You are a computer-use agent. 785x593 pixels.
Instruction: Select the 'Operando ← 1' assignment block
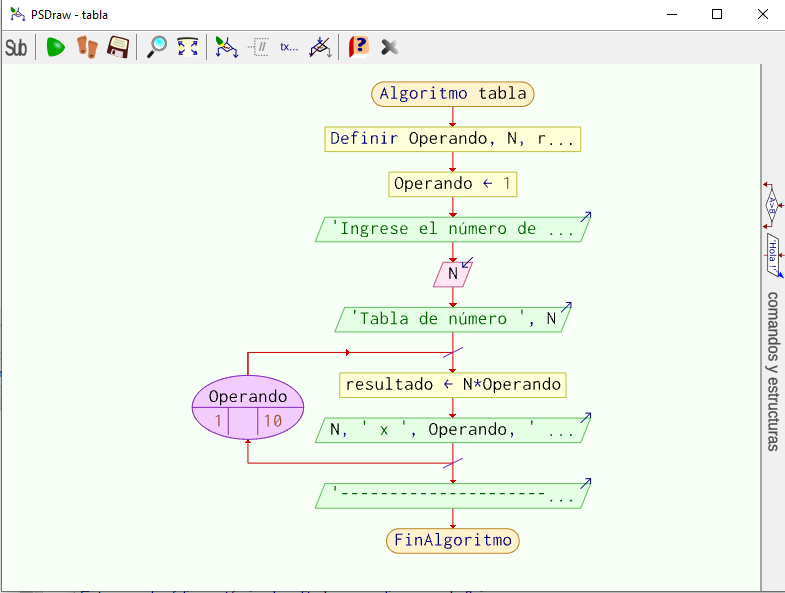tap(453, 184)
